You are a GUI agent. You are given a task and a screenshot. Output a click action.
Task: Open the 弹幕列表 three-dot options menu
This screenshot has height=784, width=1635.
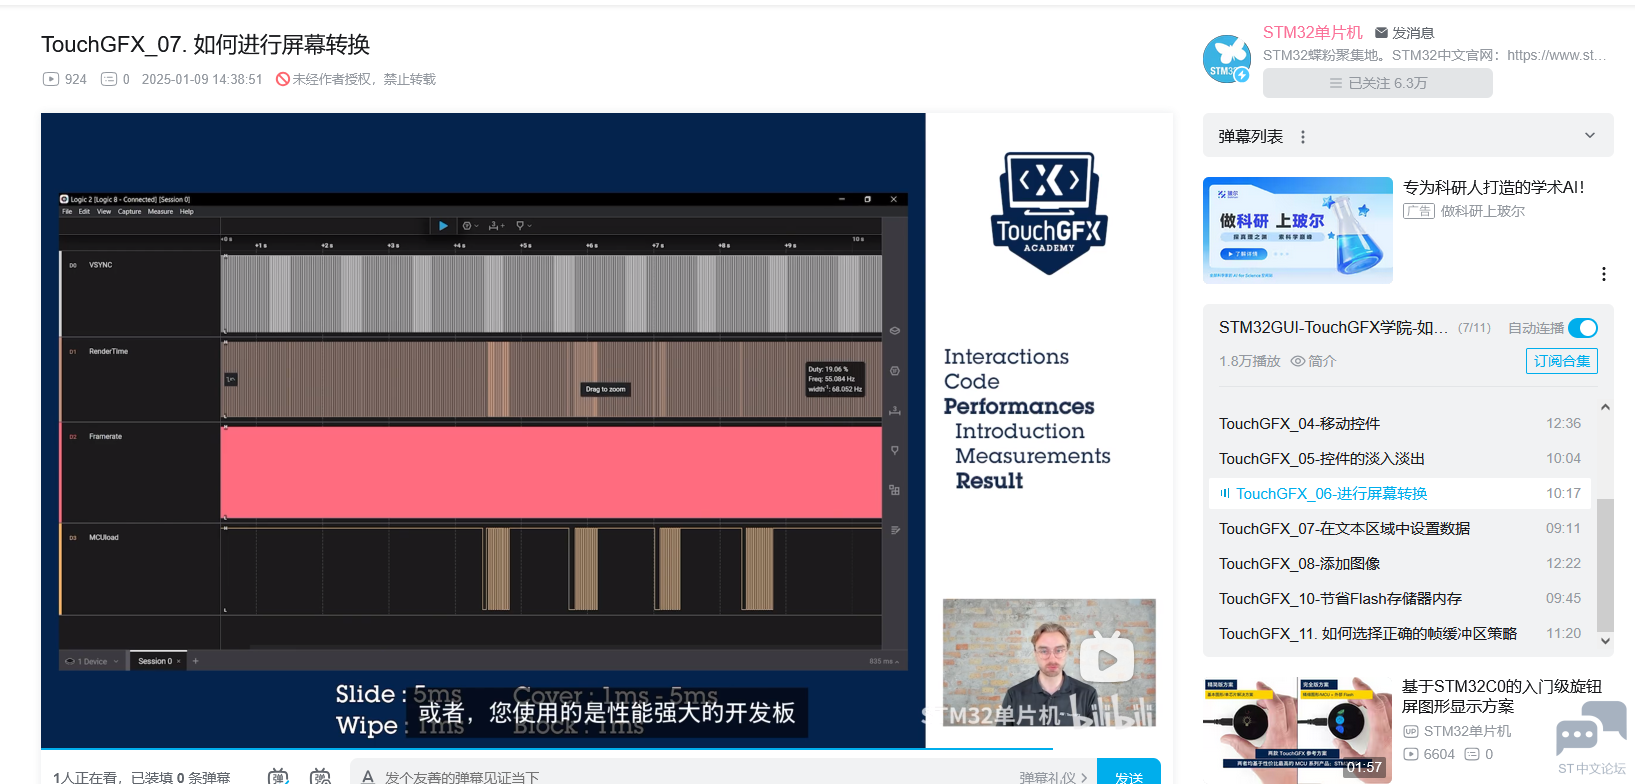pyautogui.click(x=1302, y=137)
